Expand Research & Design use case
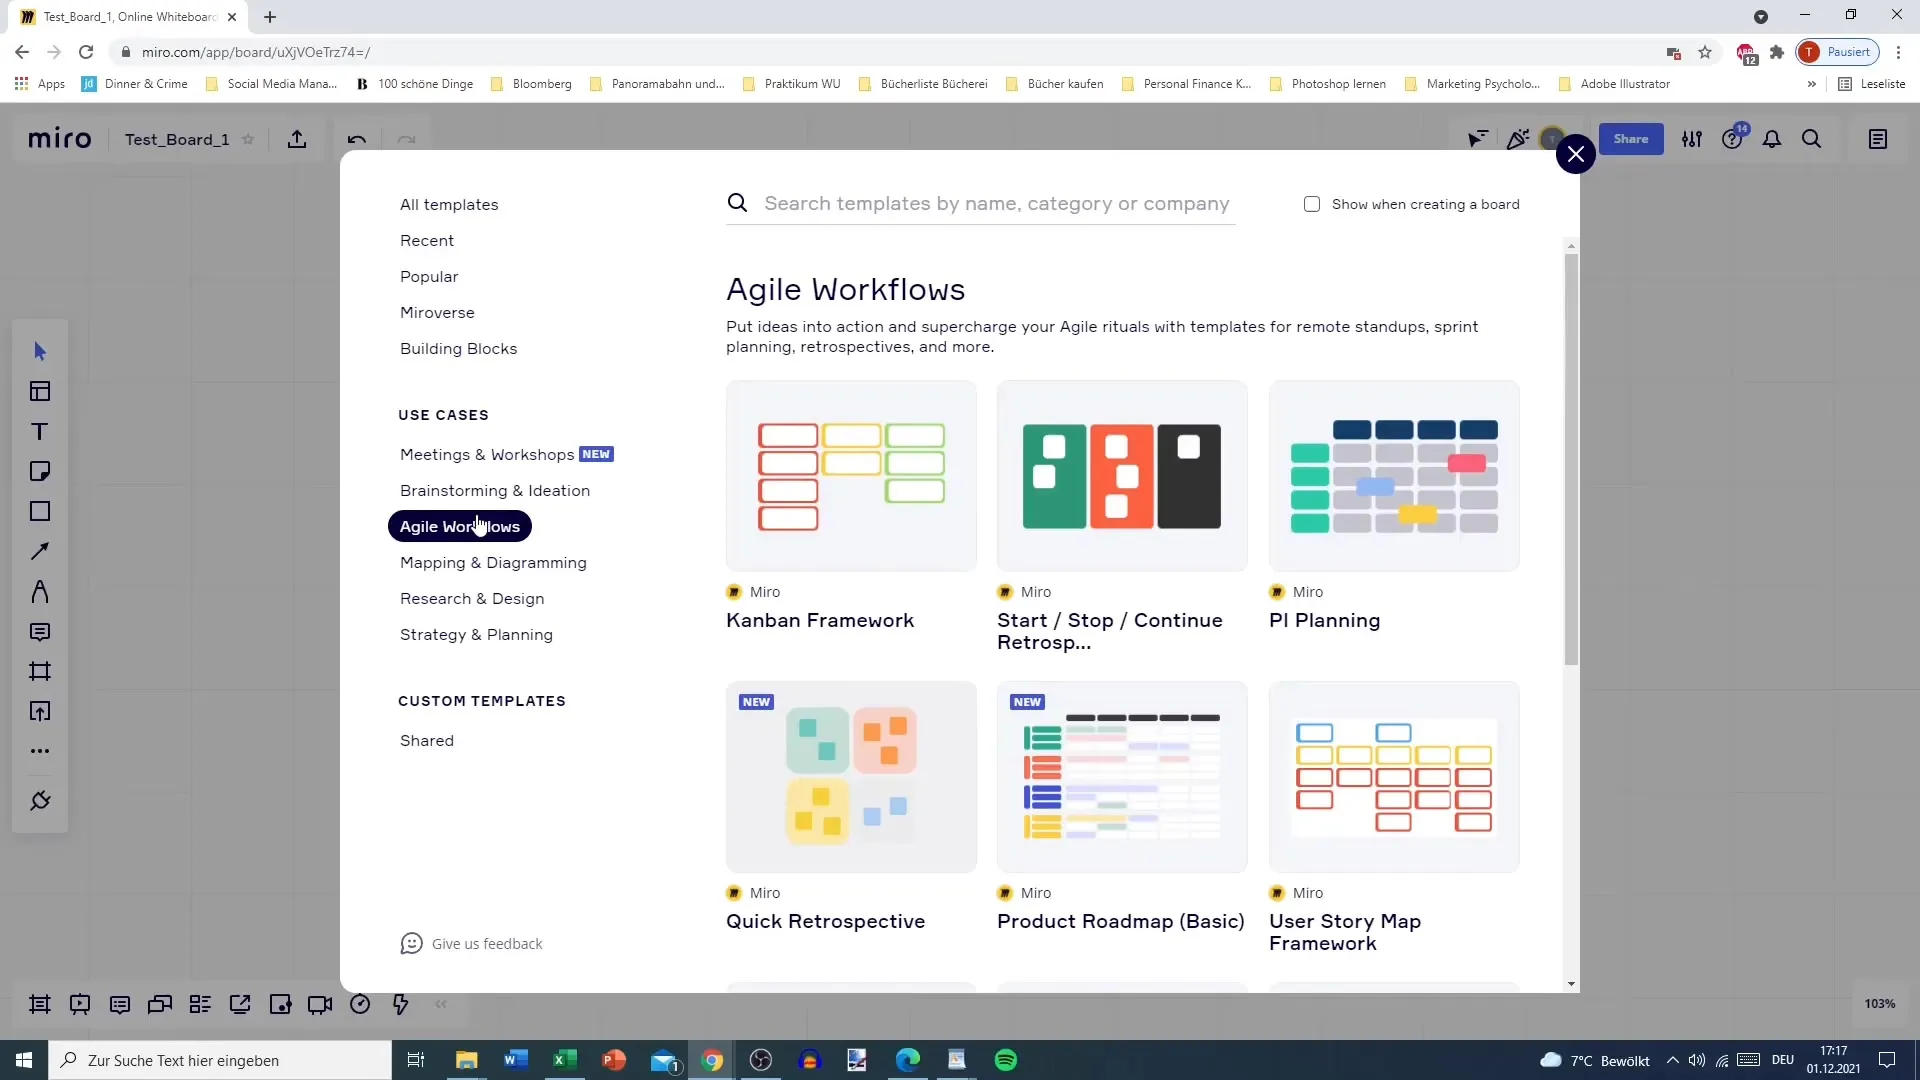This screenshot has width=1920, height=1080. (472, 599)
